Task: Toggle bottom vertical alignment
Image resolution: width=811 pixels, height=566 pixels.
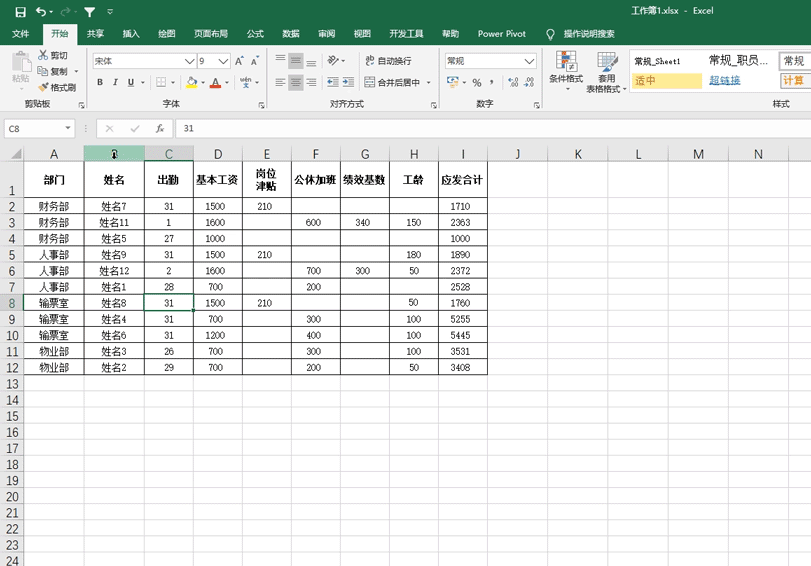Action: click(311, 61)
